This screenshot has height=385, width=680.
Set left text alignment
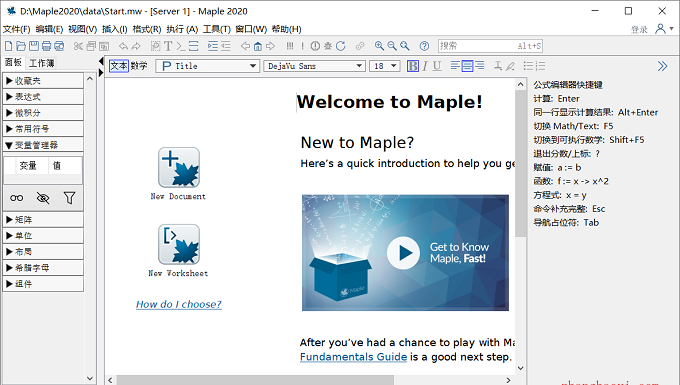click(454, 66)
